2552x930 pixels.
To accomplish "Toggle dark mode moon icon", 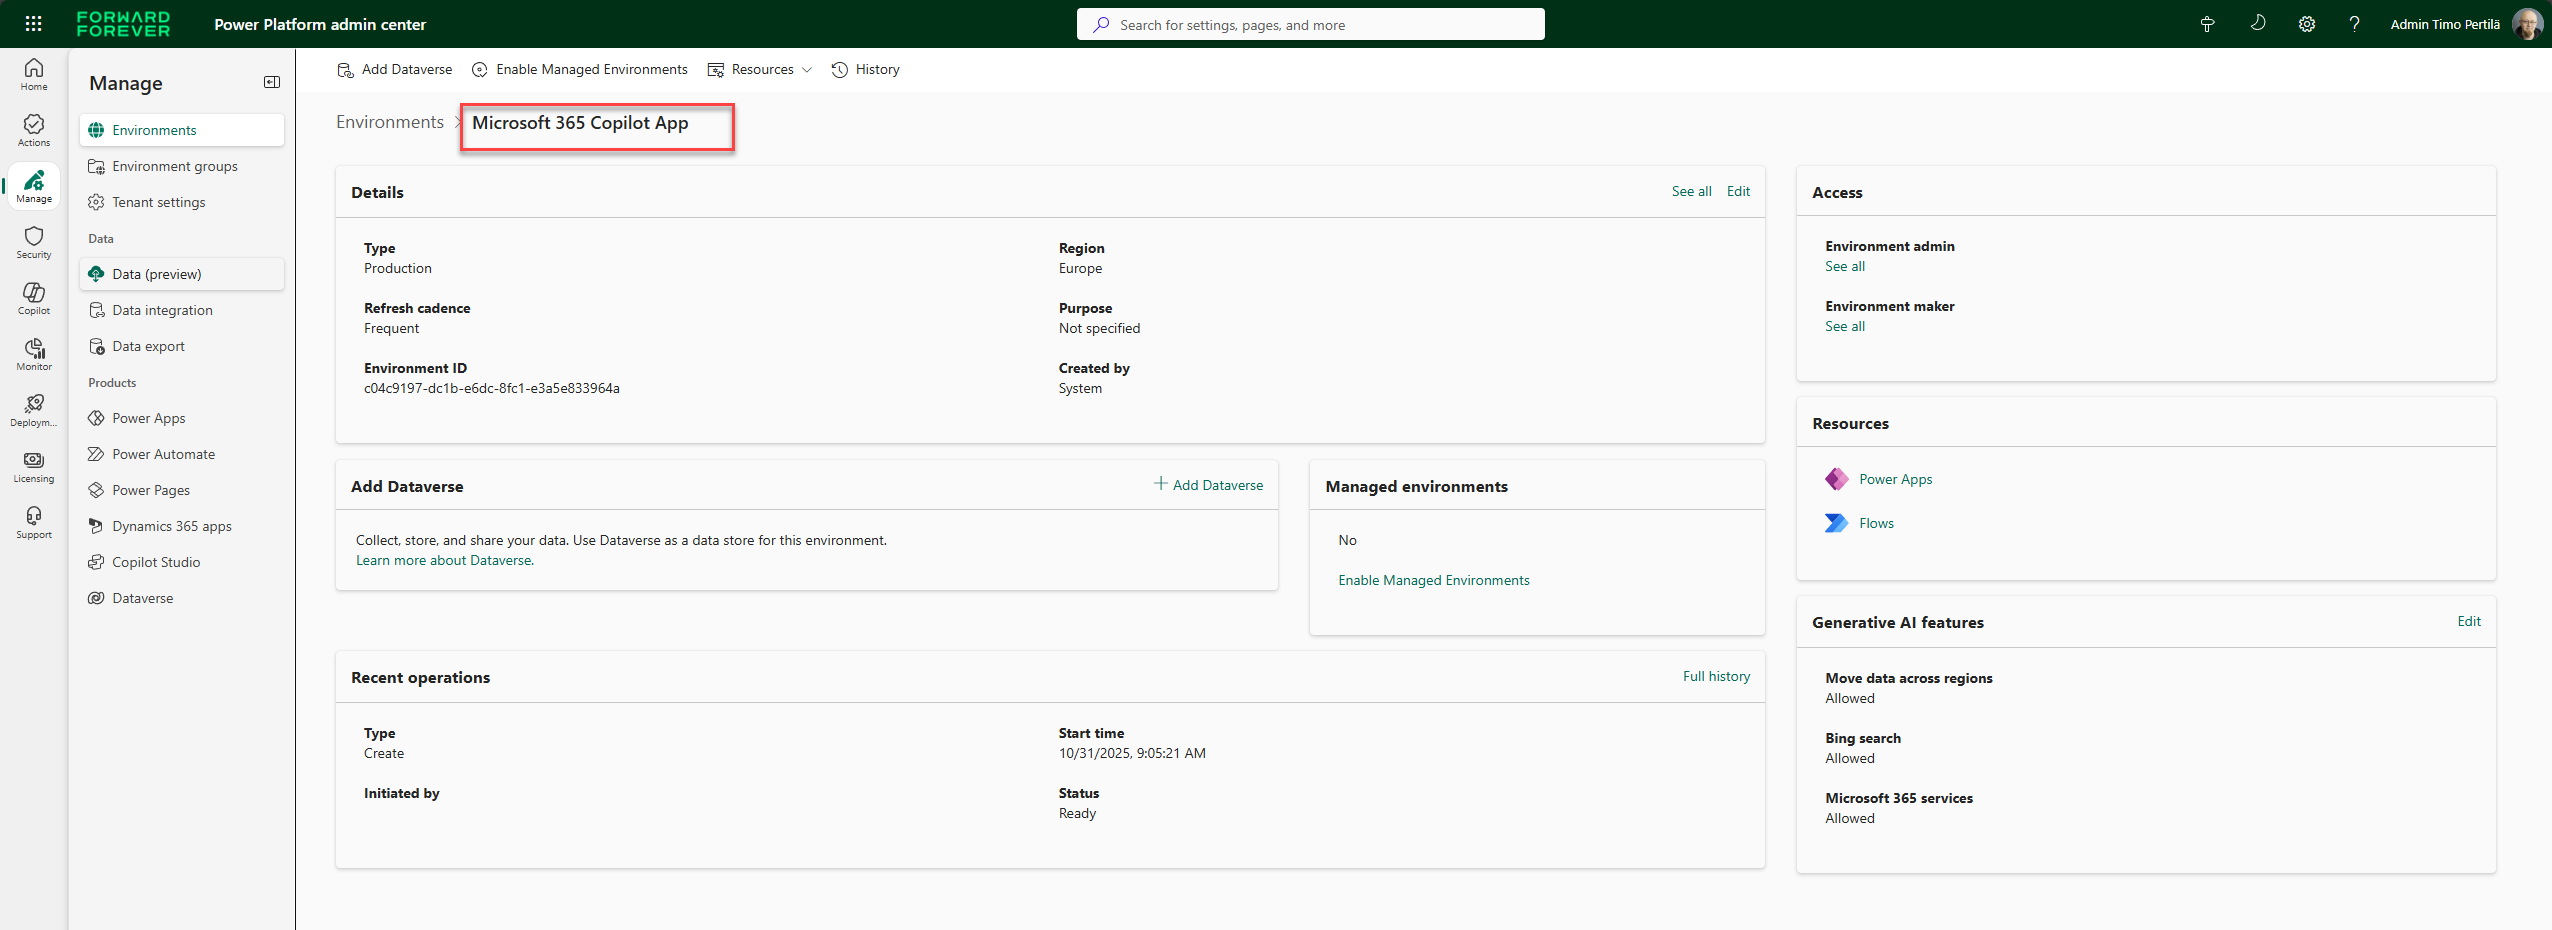I will coord(2258,24).
